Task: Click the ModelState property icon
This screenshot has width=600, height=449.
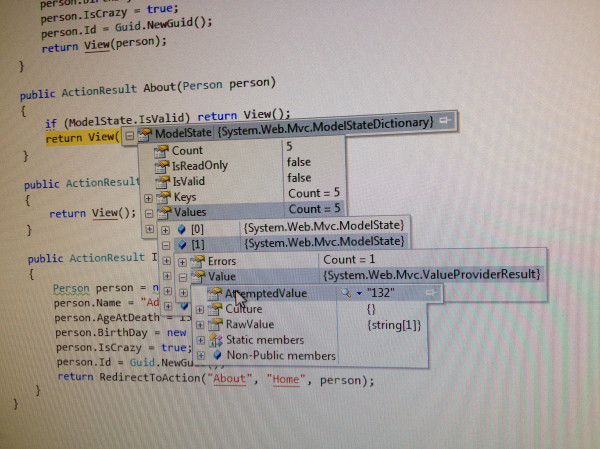Action: 145,134
